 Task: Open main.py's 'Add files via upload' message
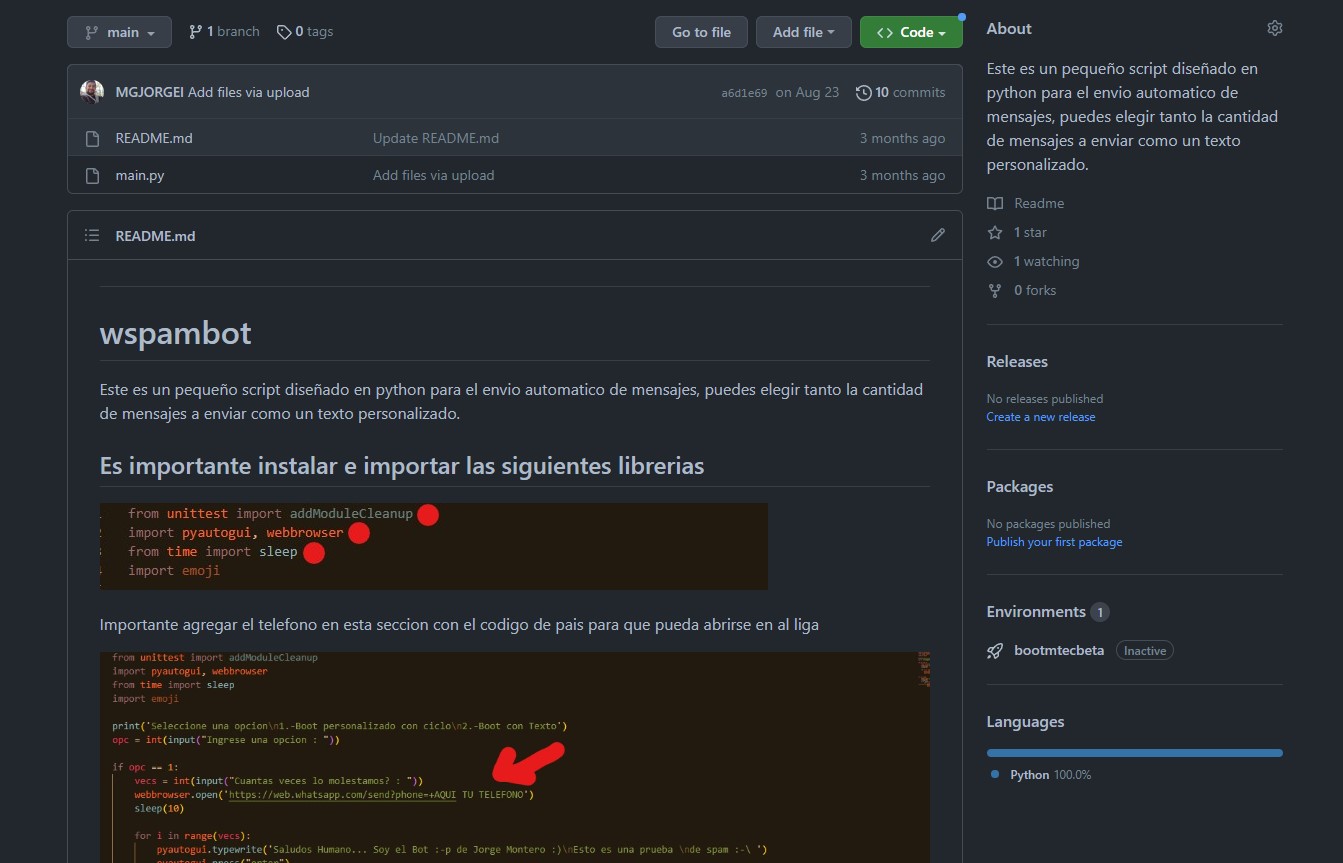[x=434, y=175]
